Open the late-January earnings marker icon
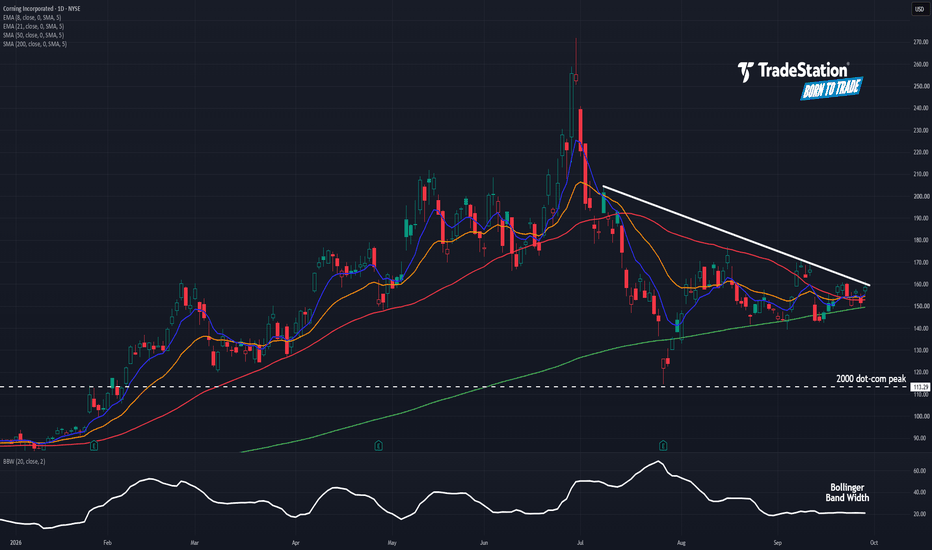932x550 pixels. coord(94,445)
